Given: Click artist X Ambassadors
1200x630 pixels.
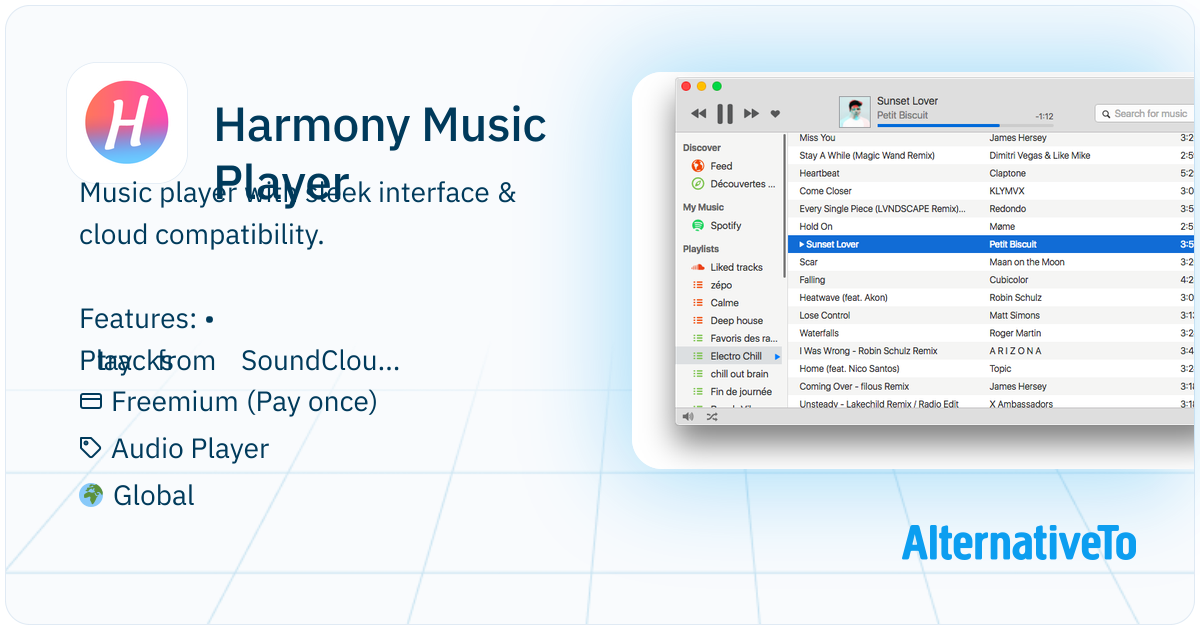Looking at the screenshot, I should pos(1020,404).
